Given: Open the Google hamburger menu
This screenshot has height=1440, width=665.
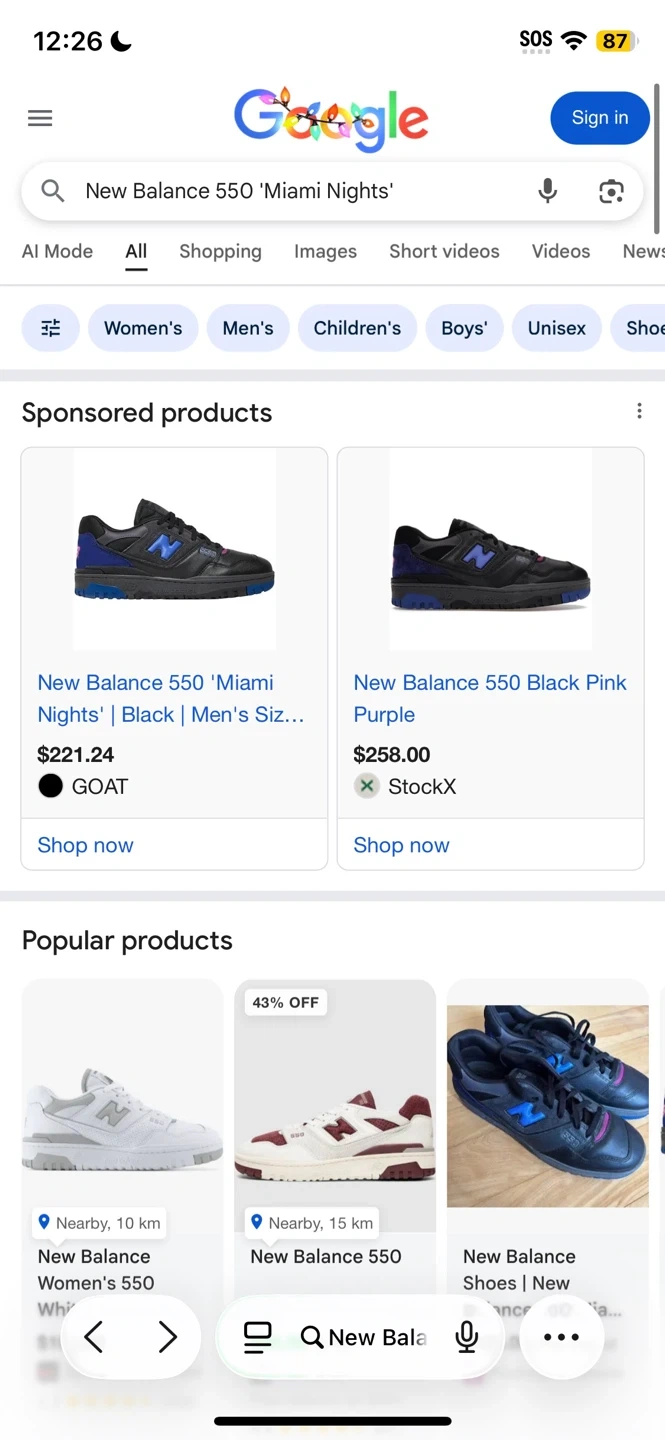Looking at the screenshot, I should click(x=40, y=119).
